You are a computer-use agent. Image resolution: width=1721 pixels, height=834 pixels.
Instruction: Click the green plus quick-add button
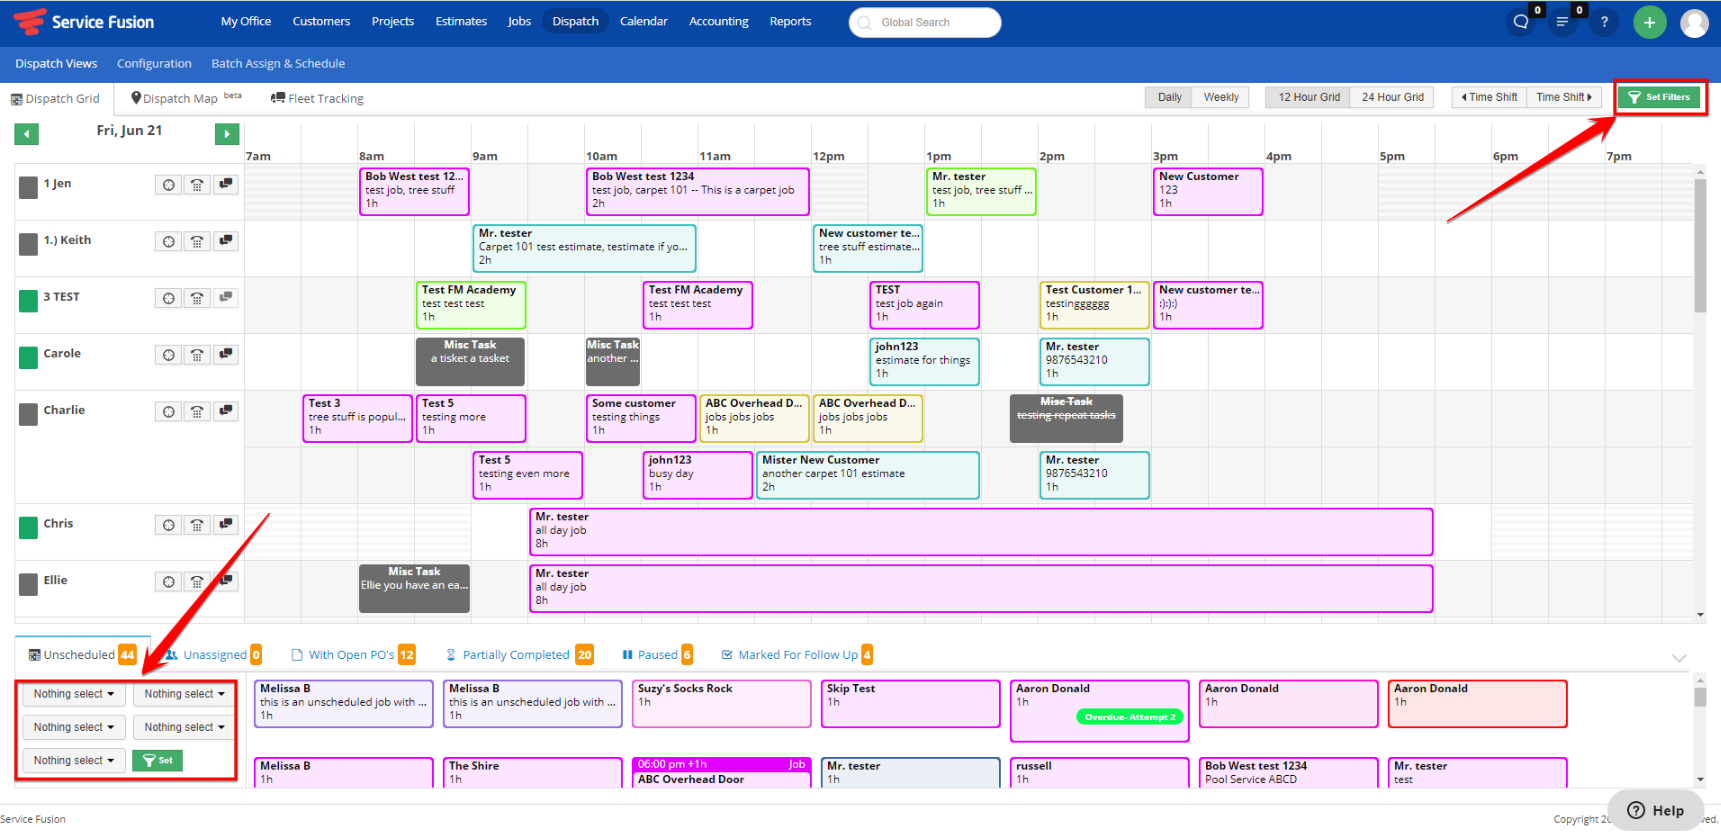pos(1650,22)
